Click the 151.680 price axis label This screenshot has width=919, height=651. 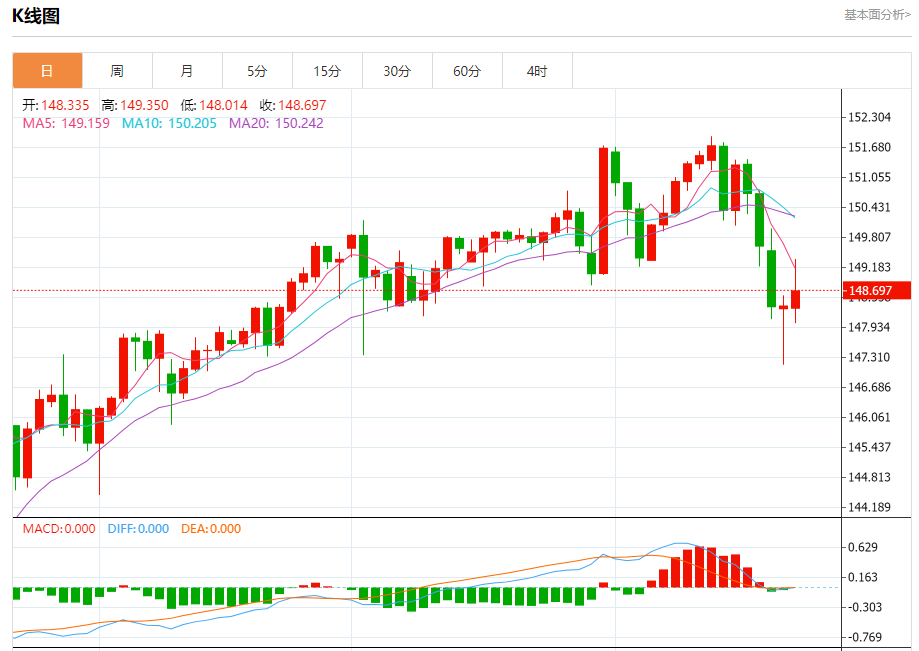coord(870,147)
